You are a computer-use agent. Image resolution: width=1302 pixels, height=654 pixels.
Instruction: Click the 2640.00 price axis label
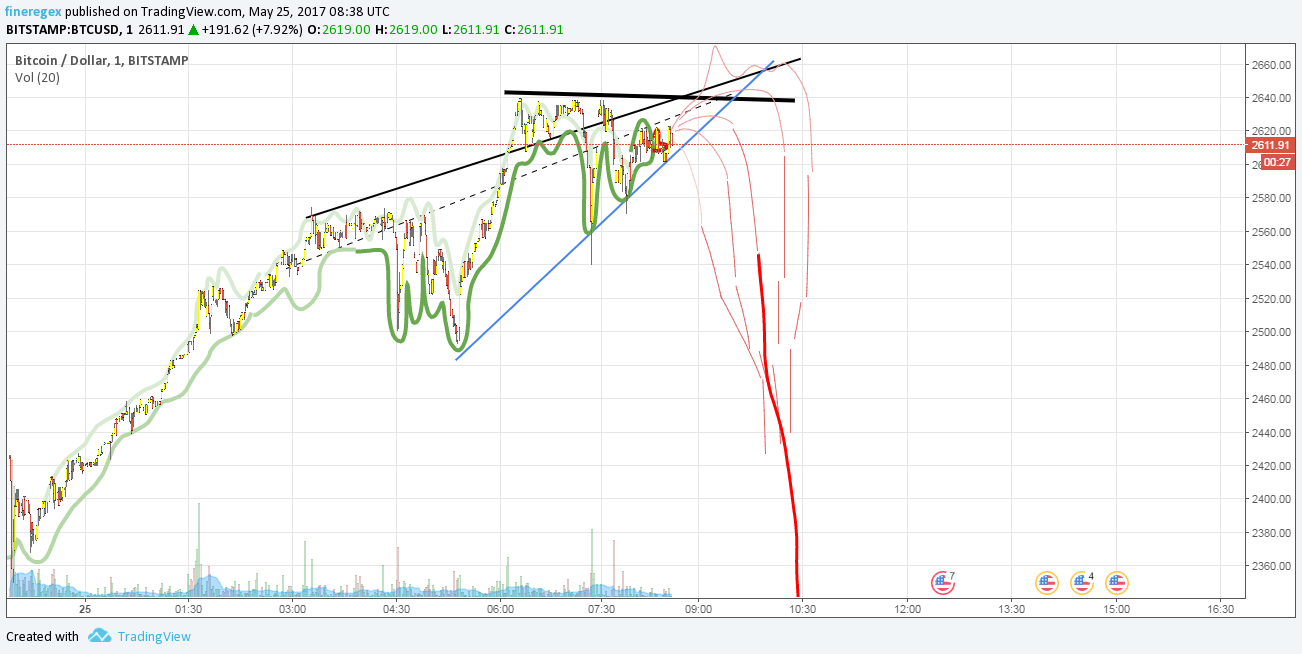point(1270,98)
